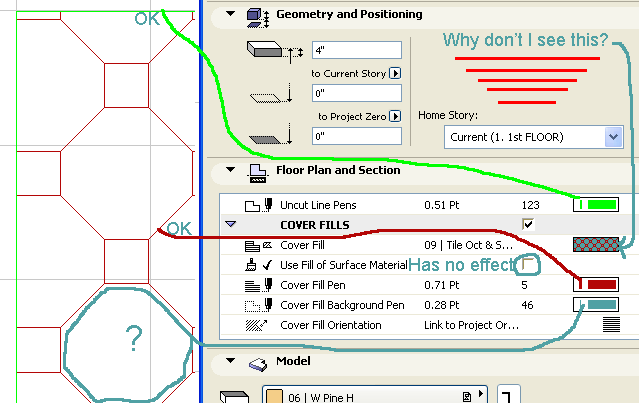Click the '09 | Tile Oct & S...' fill value
This screenshot has height=403, width=639.
468,245
